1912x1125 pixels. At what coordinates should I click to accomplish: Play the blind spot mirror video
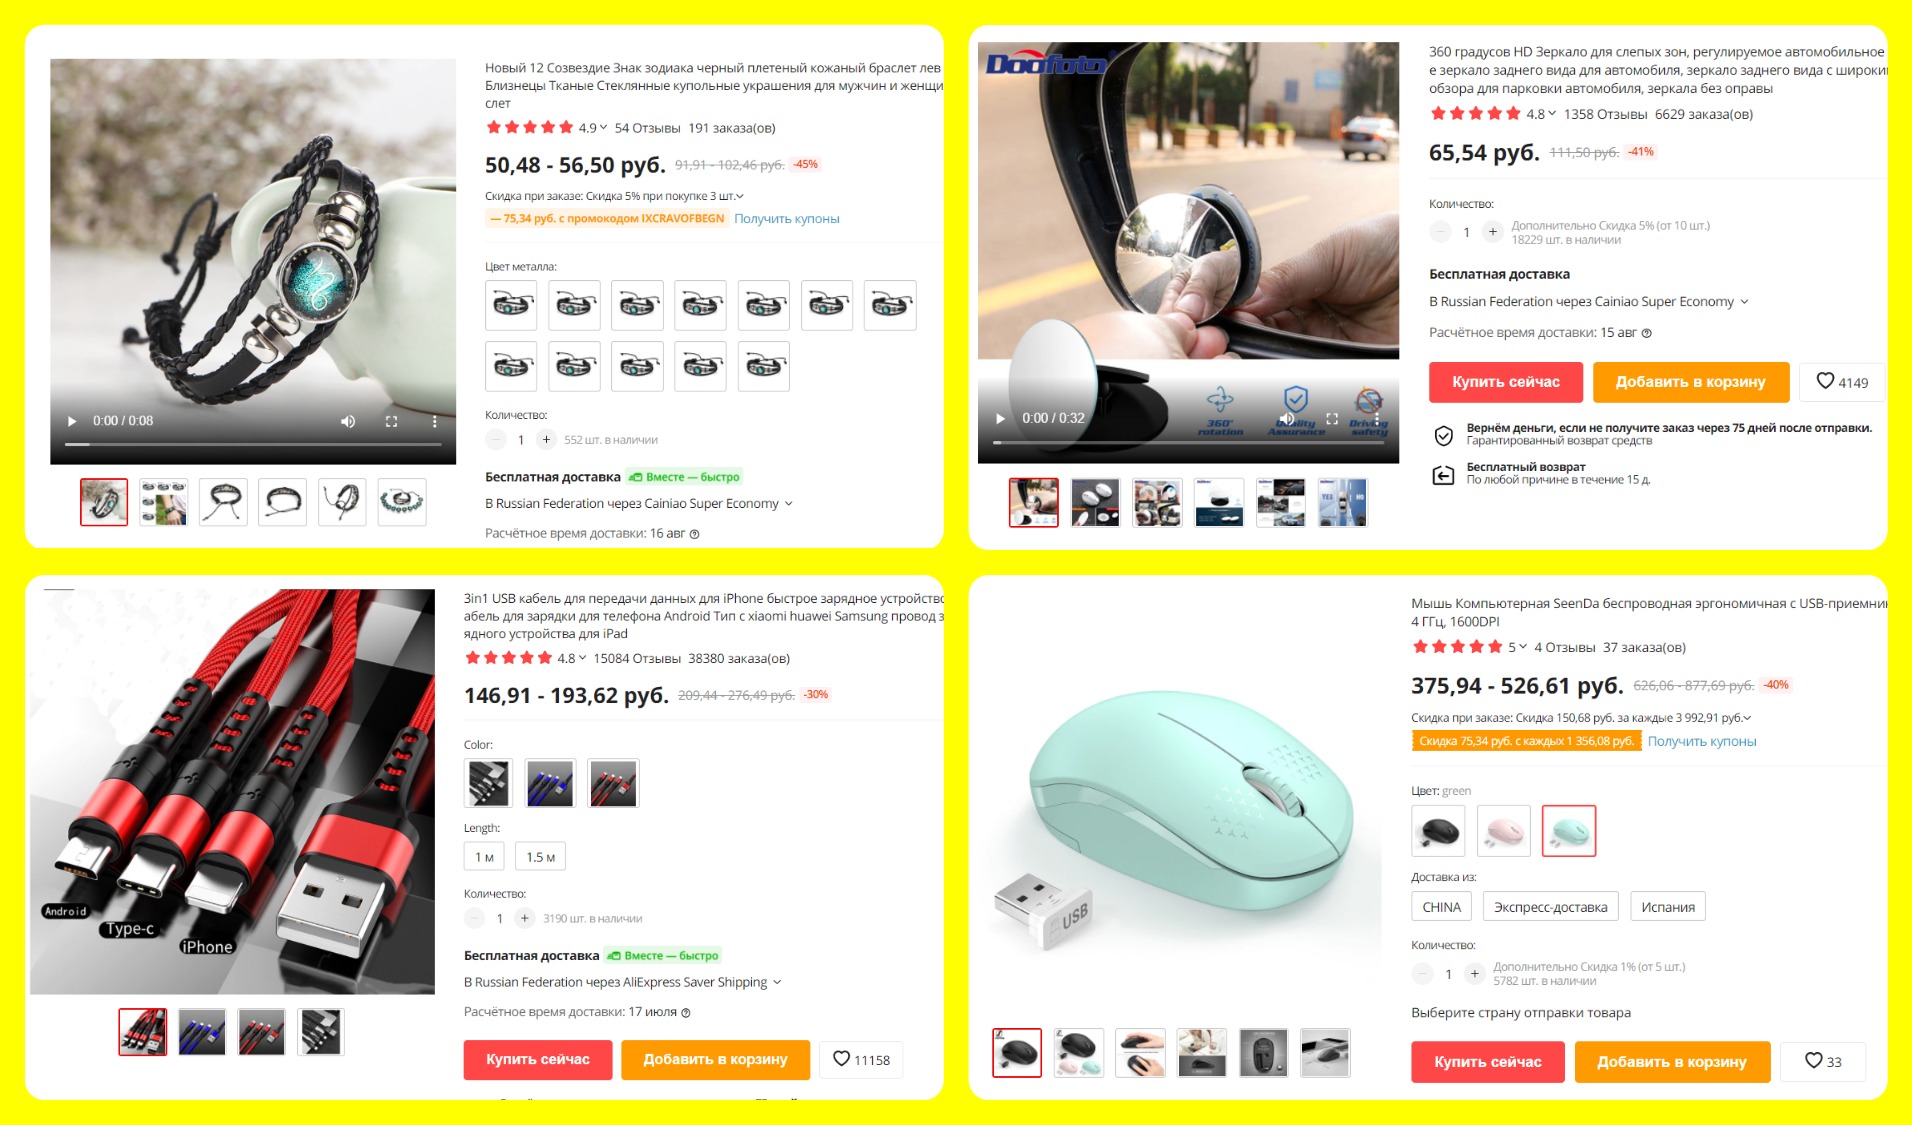[x=1000, y=418]
